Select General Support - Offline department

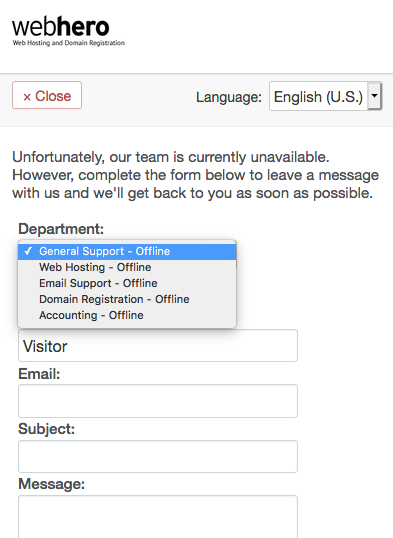pos(127,252)
